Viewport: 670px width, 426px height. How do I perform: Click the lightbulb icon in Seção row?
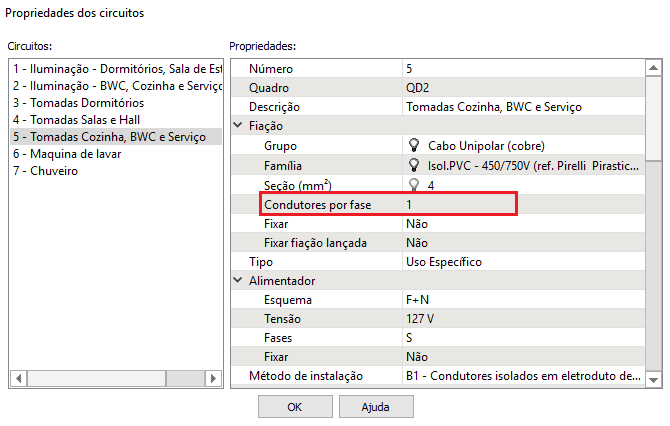tap(413, 184)
